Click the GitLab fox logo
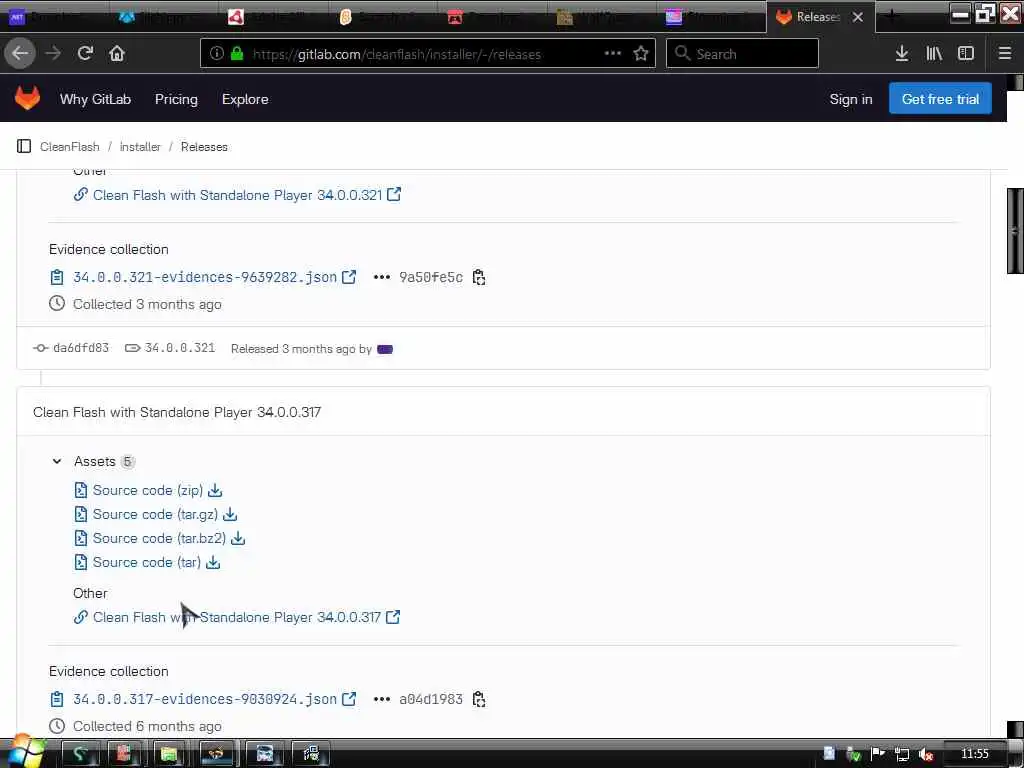The image size is (1024, 768). [x=27, y=99]
